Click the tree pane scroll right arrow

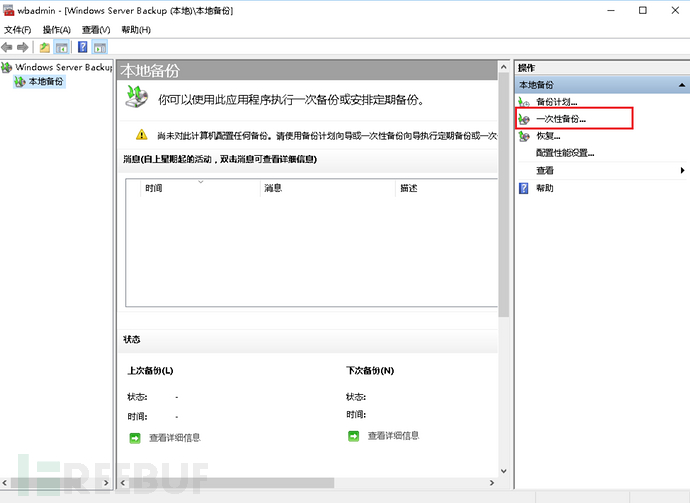(106, 483)
